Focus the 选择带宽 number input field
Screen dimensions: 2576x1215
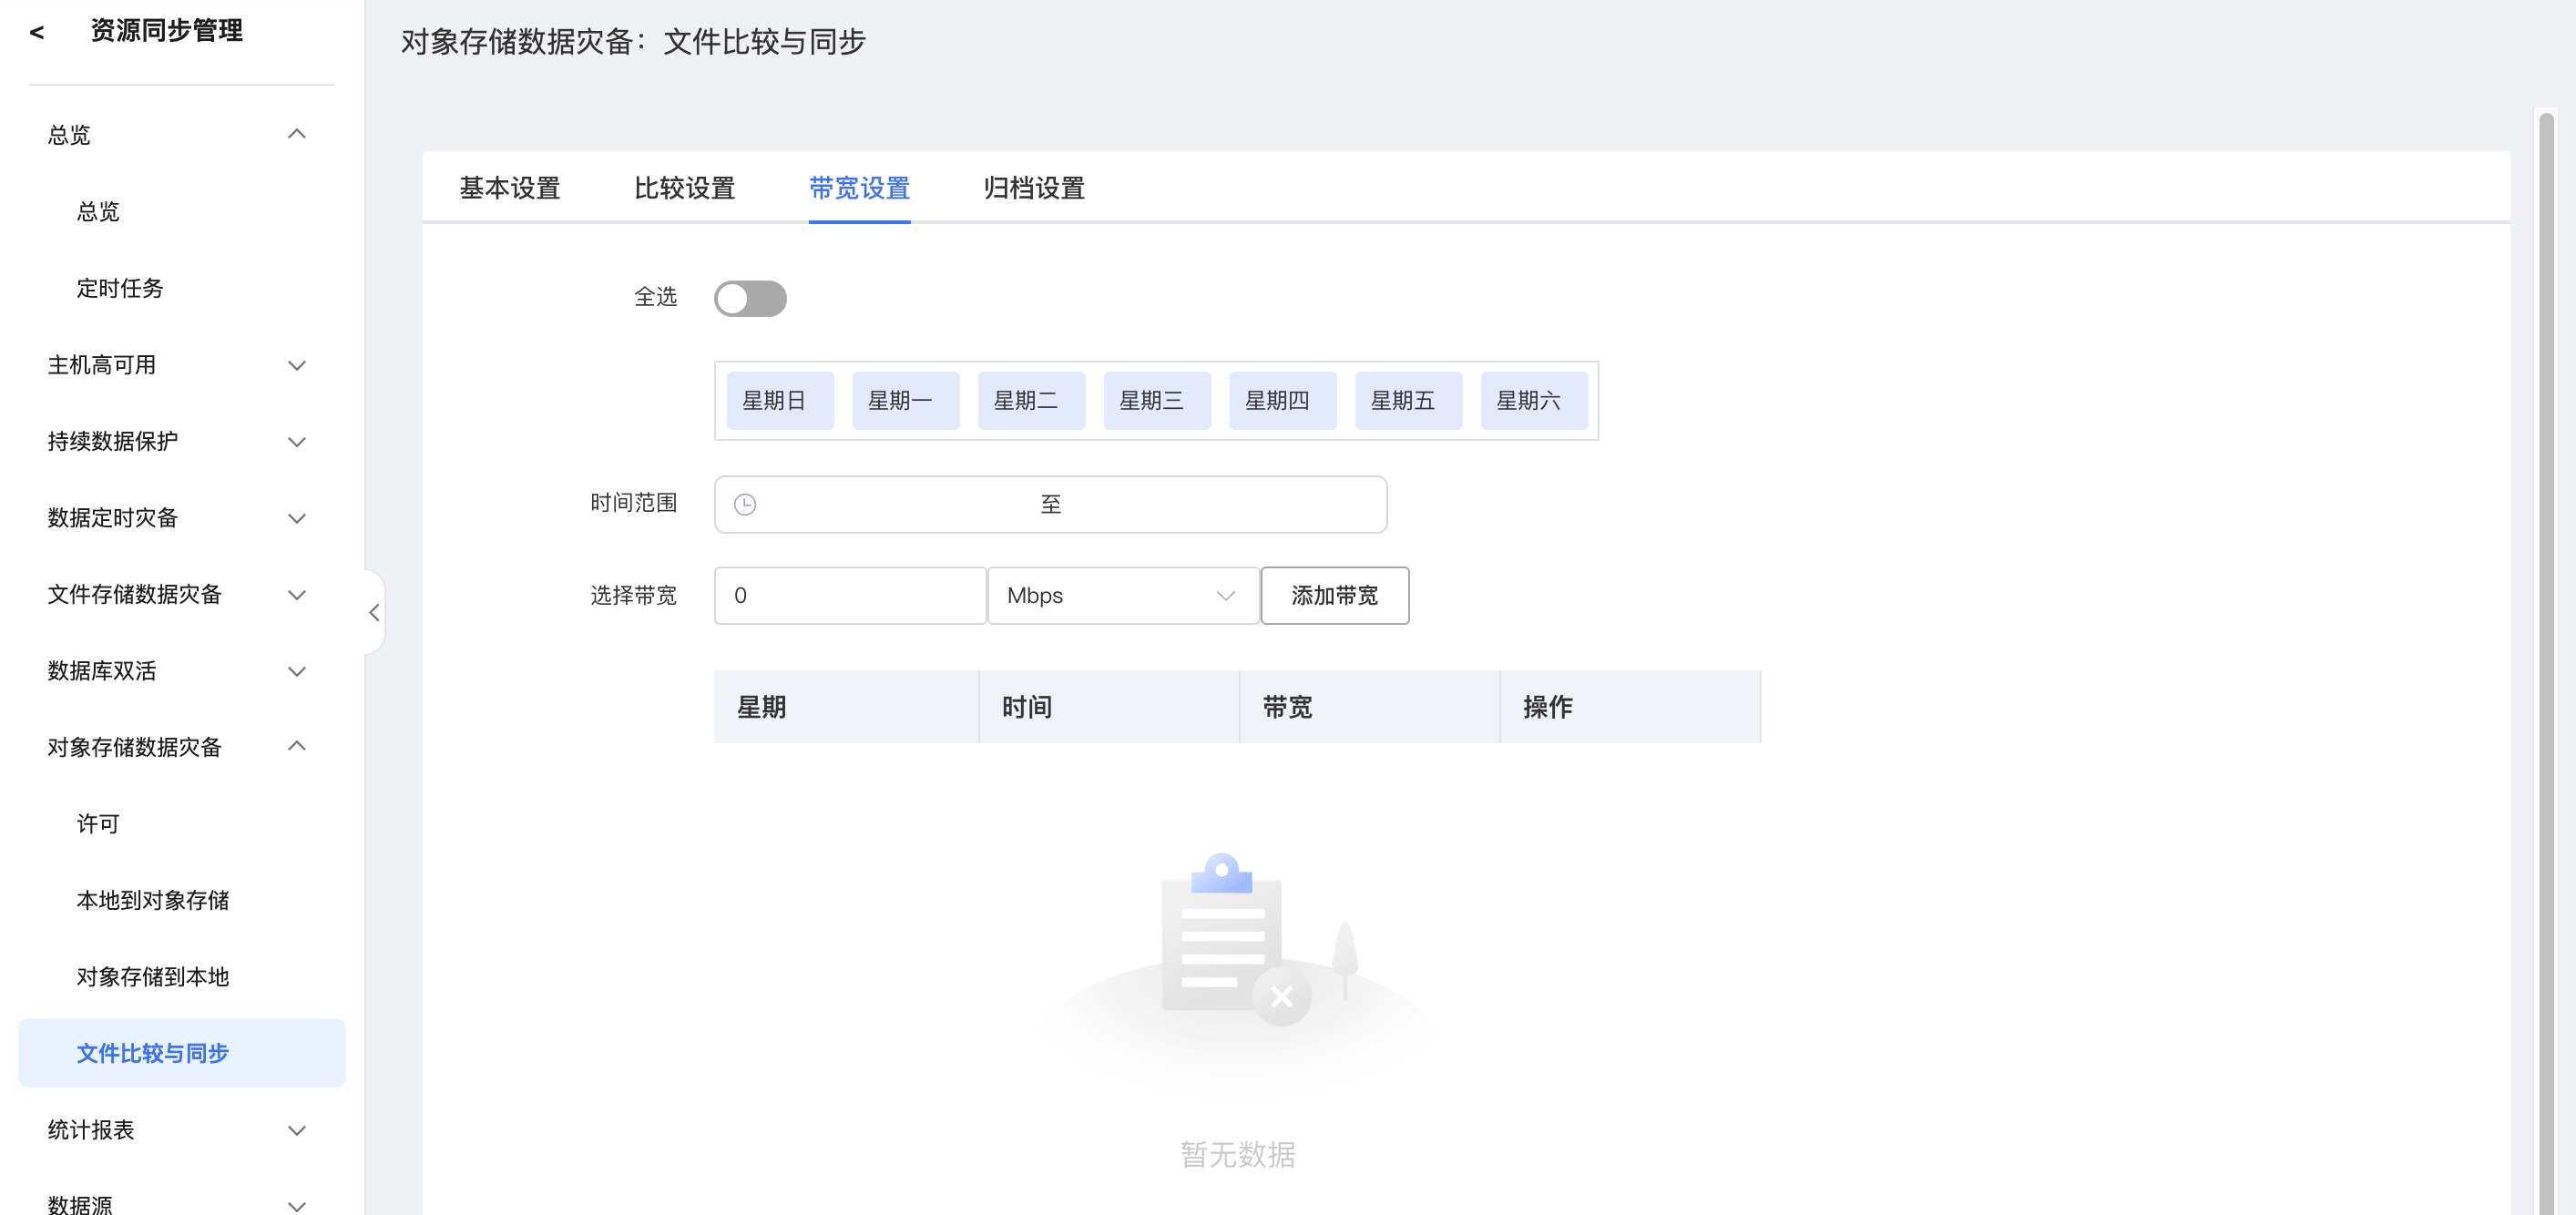tap(850, 596)
